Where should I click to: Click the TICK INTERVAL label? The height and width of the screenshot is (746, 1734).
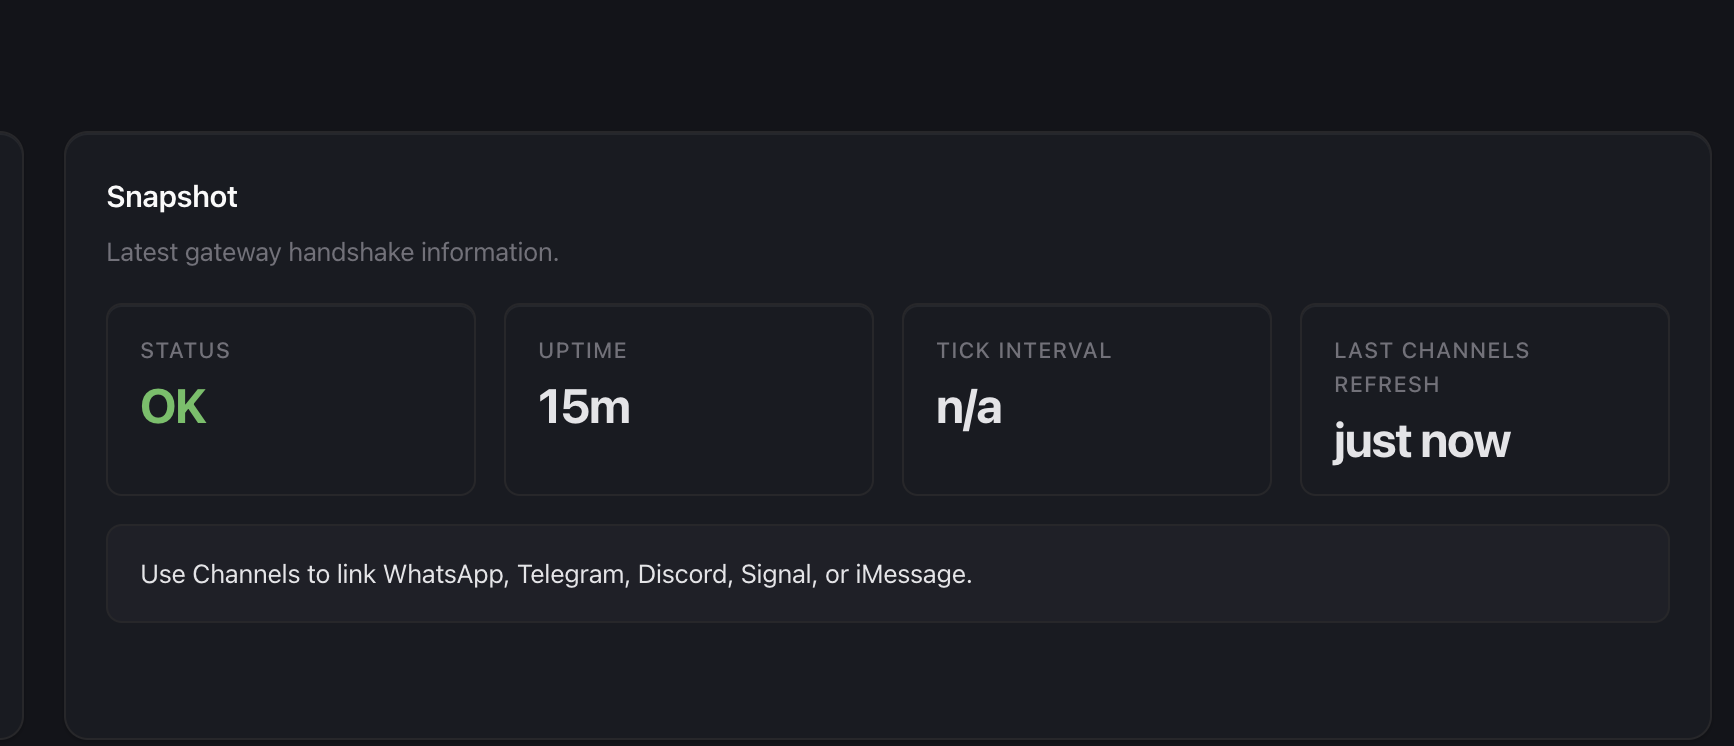point(1023,351)
